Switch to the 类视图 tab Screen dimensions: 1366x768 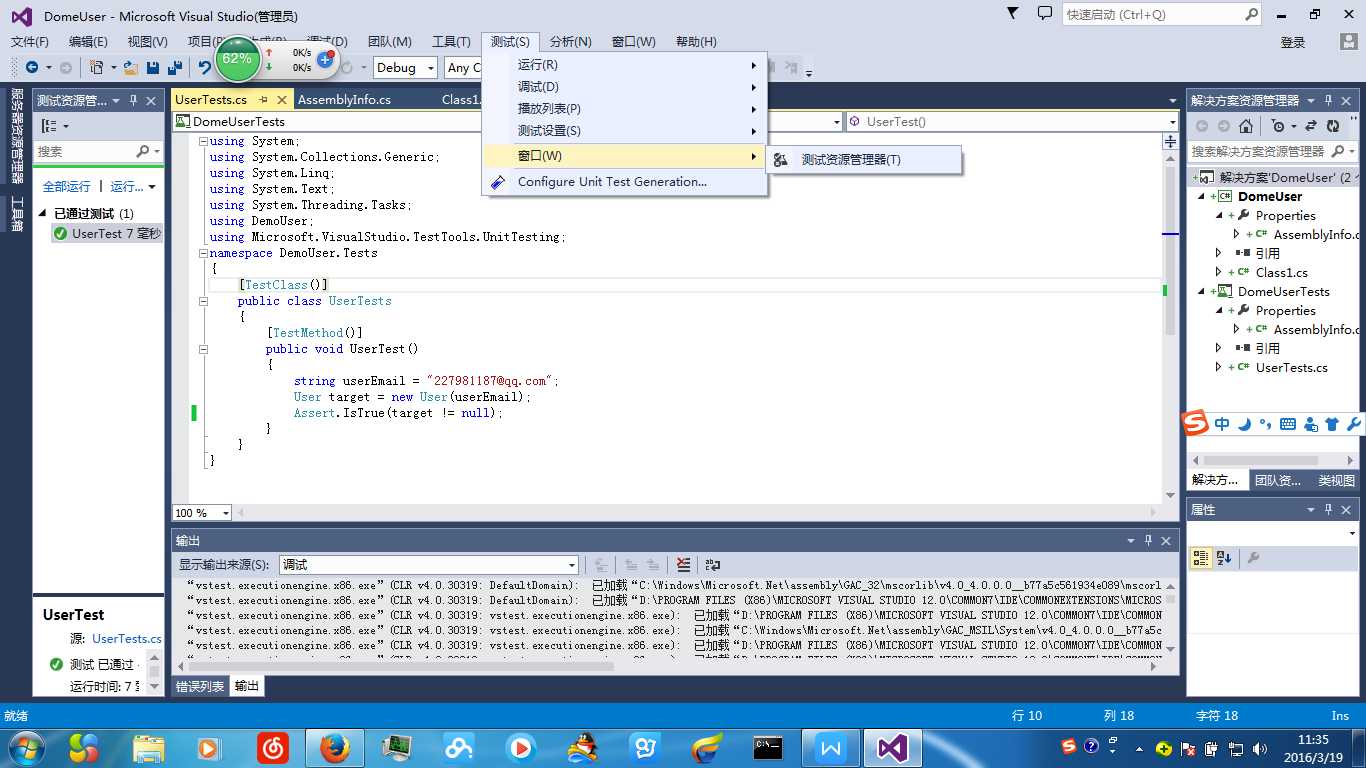pos(1336,480)
